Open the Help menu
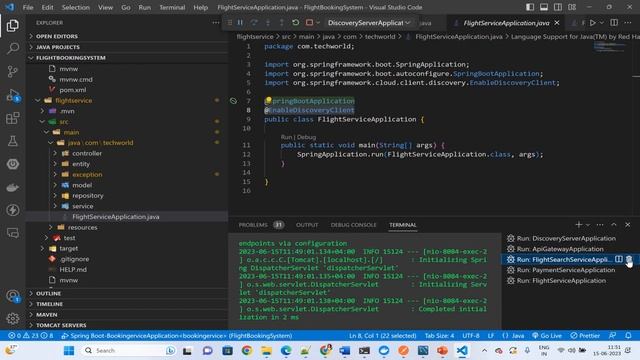 pyautogui.click(x=200, y=7)
